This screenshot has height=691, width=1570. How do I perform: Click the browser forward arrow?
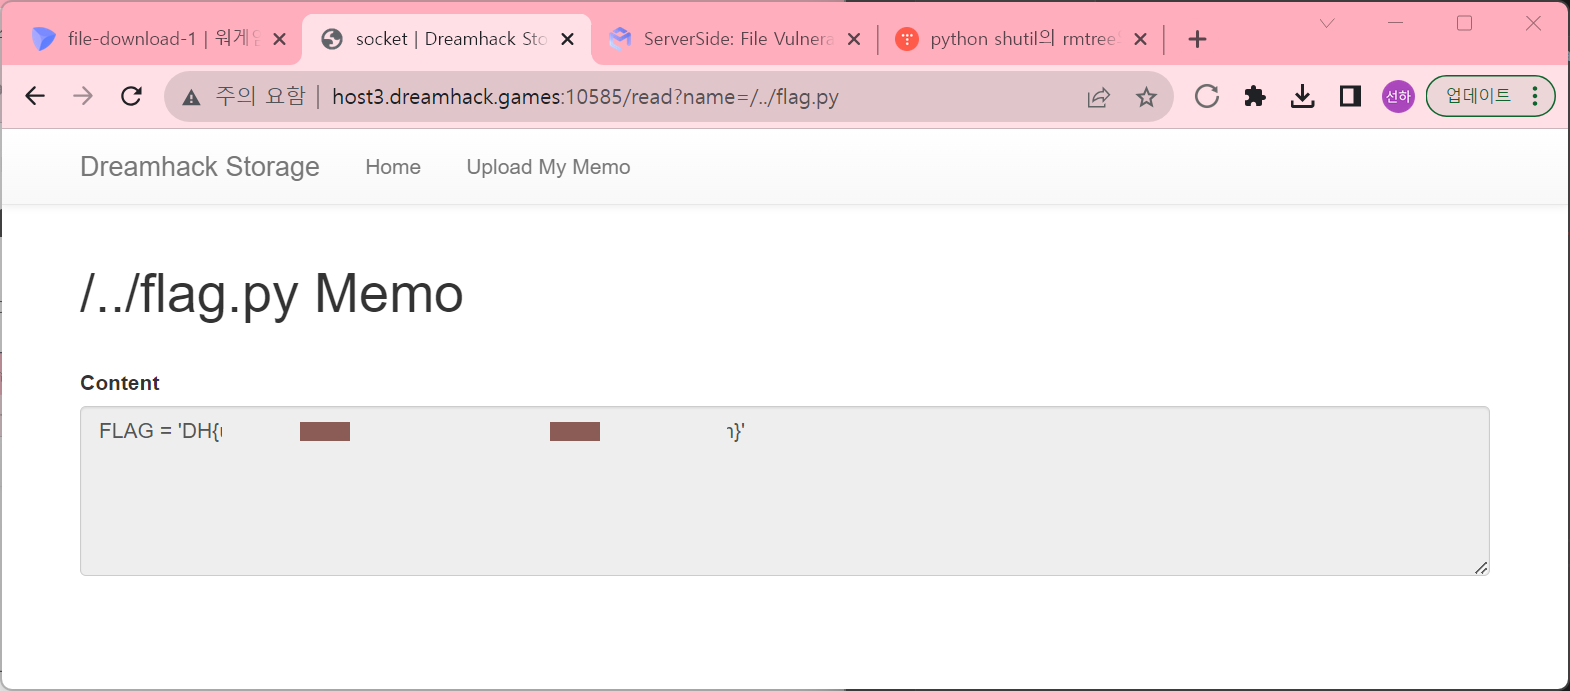tap(83, 96)
